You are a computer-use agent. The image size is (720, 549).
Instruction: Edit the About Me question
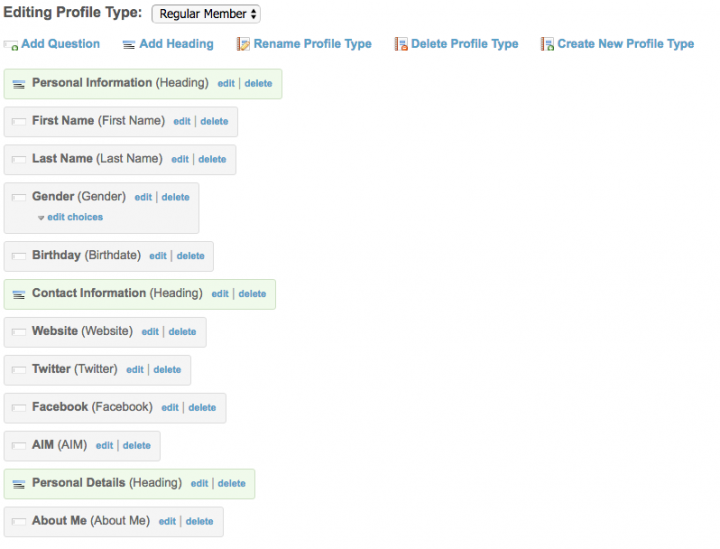167,521
